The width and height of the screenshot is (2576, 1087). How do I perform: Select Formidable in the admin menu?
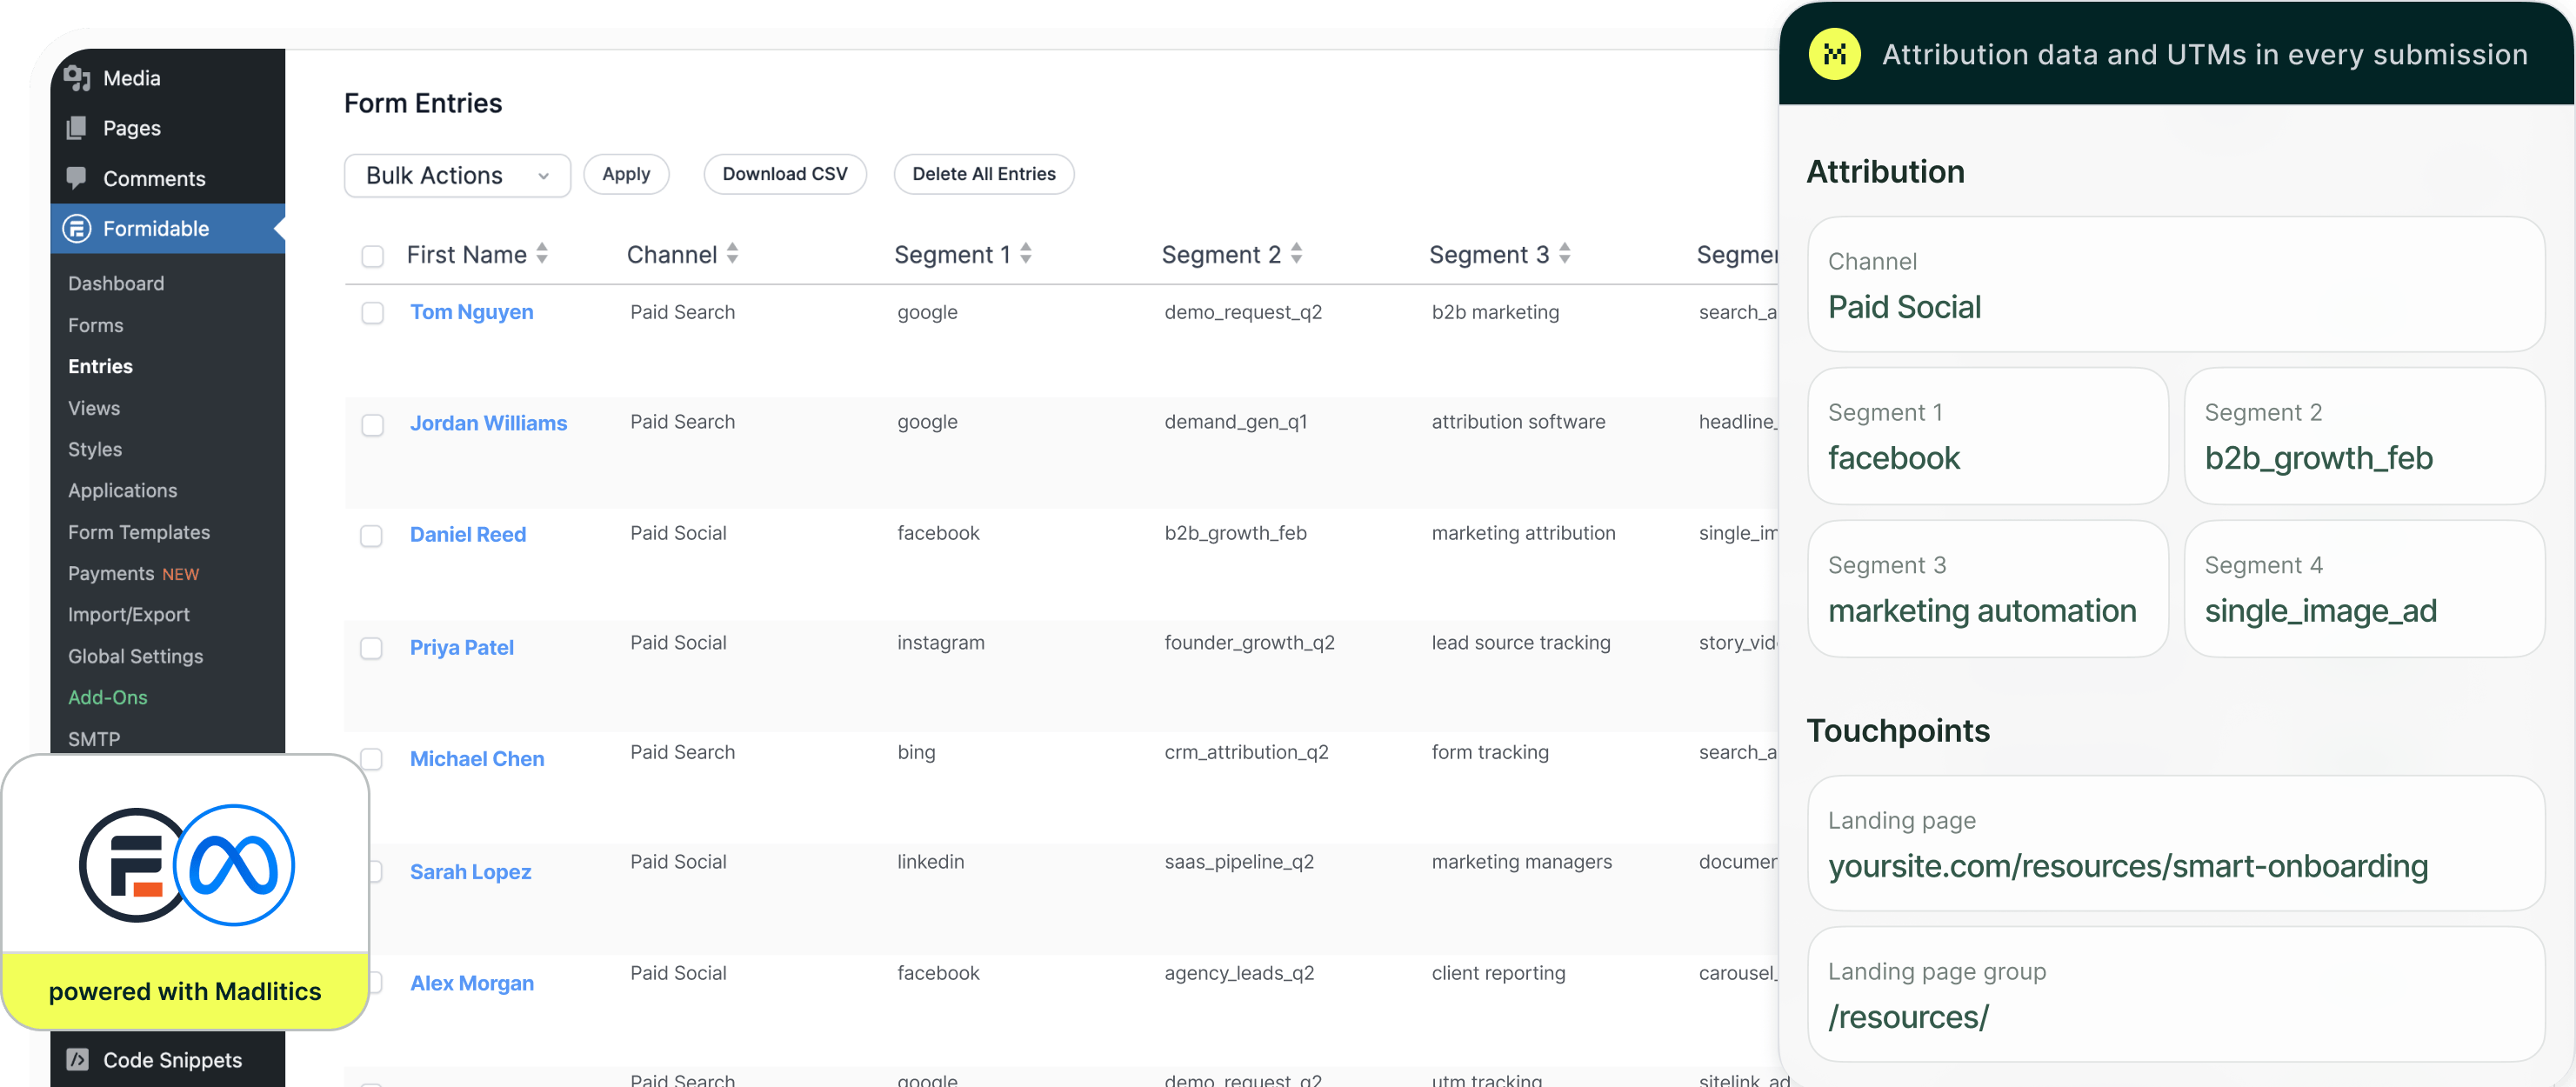(167, 228)
